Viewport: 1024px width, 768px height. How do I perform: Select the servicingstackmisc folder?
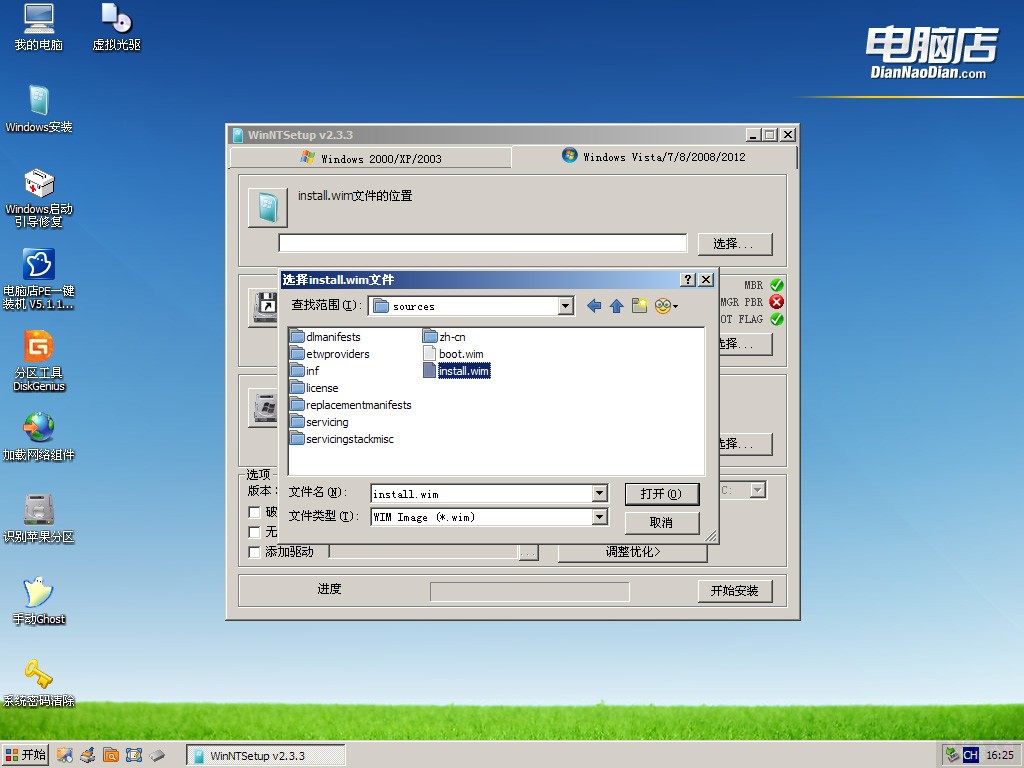(342, 439)
